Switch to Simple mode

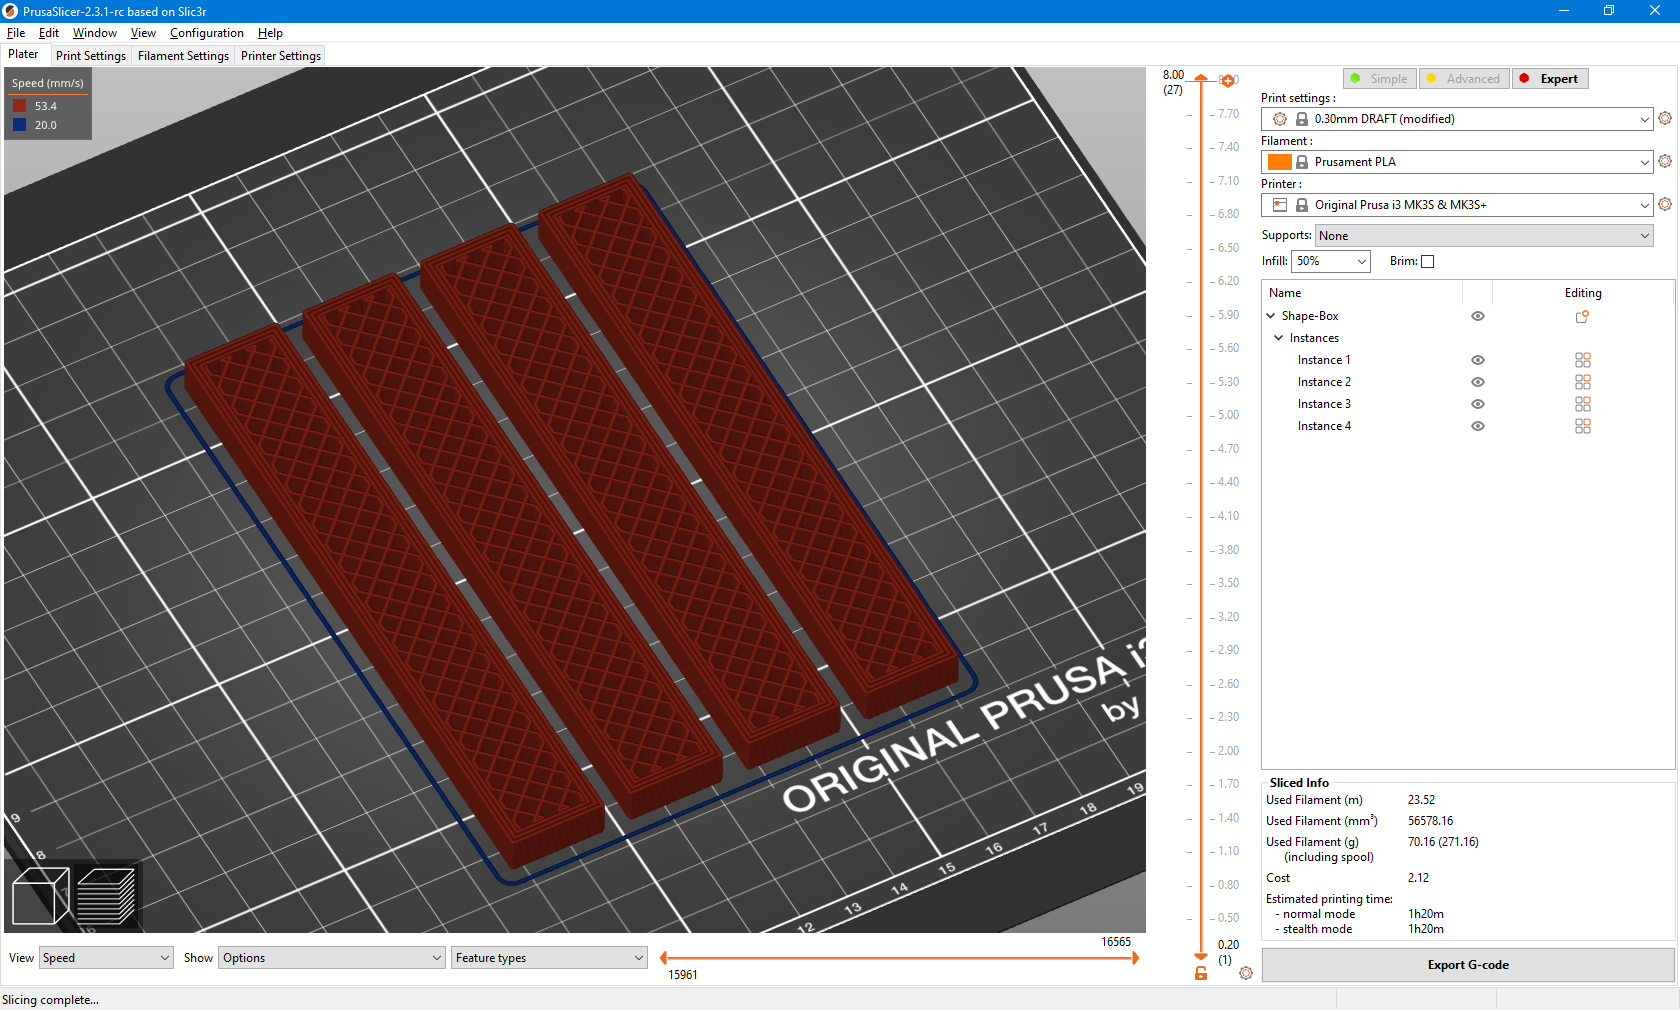[1379, 79]
